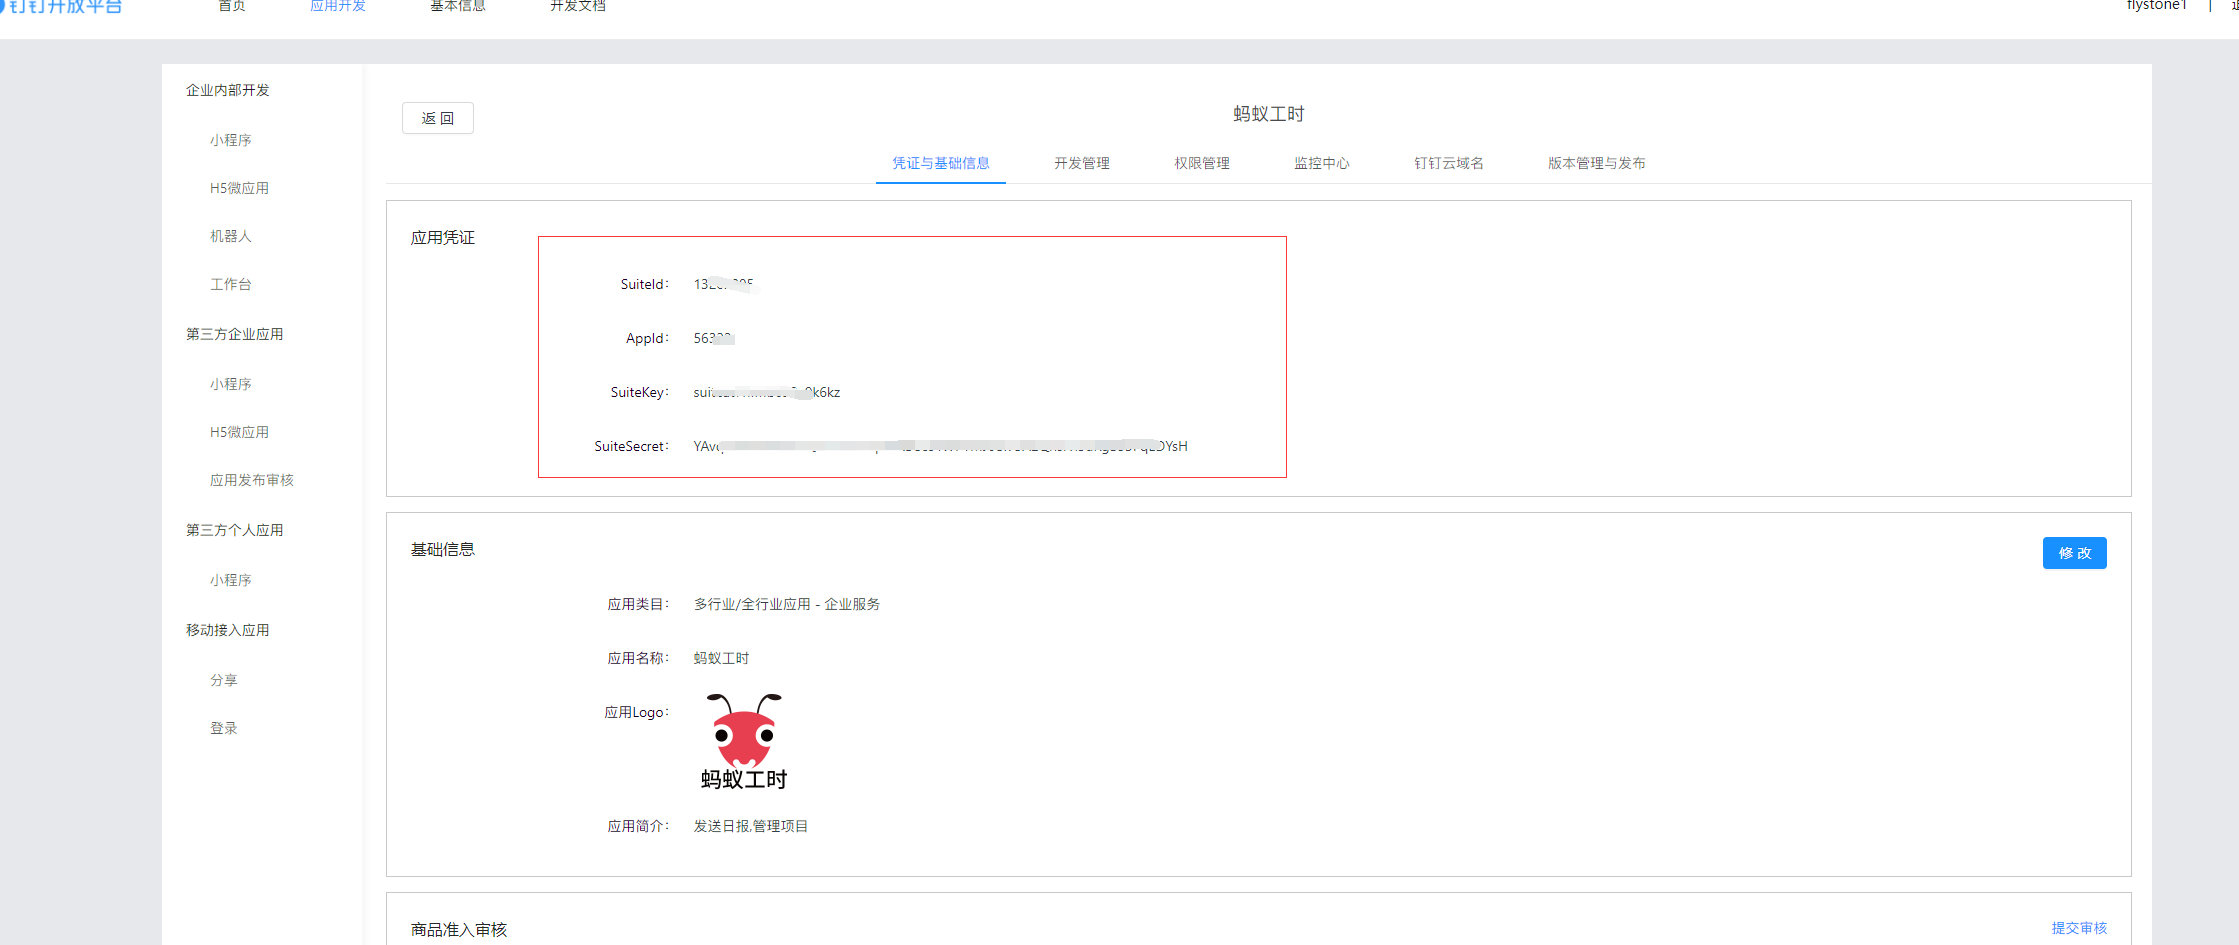Viewport: 2239px width, 945px height.
Task: Click the 蚂蚁工时 应用名称 value
Action: 721,658
